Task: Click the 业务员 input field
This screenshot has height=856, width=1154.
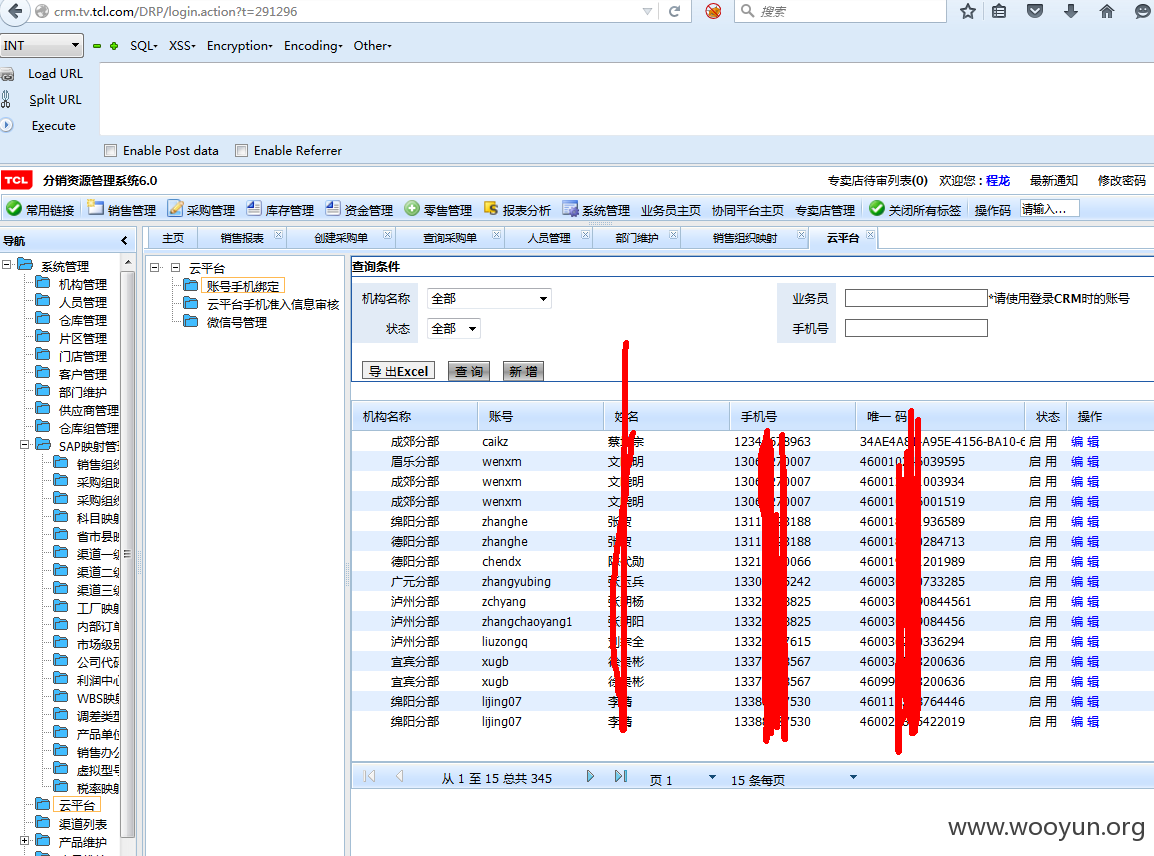Action: pos(916,298)
